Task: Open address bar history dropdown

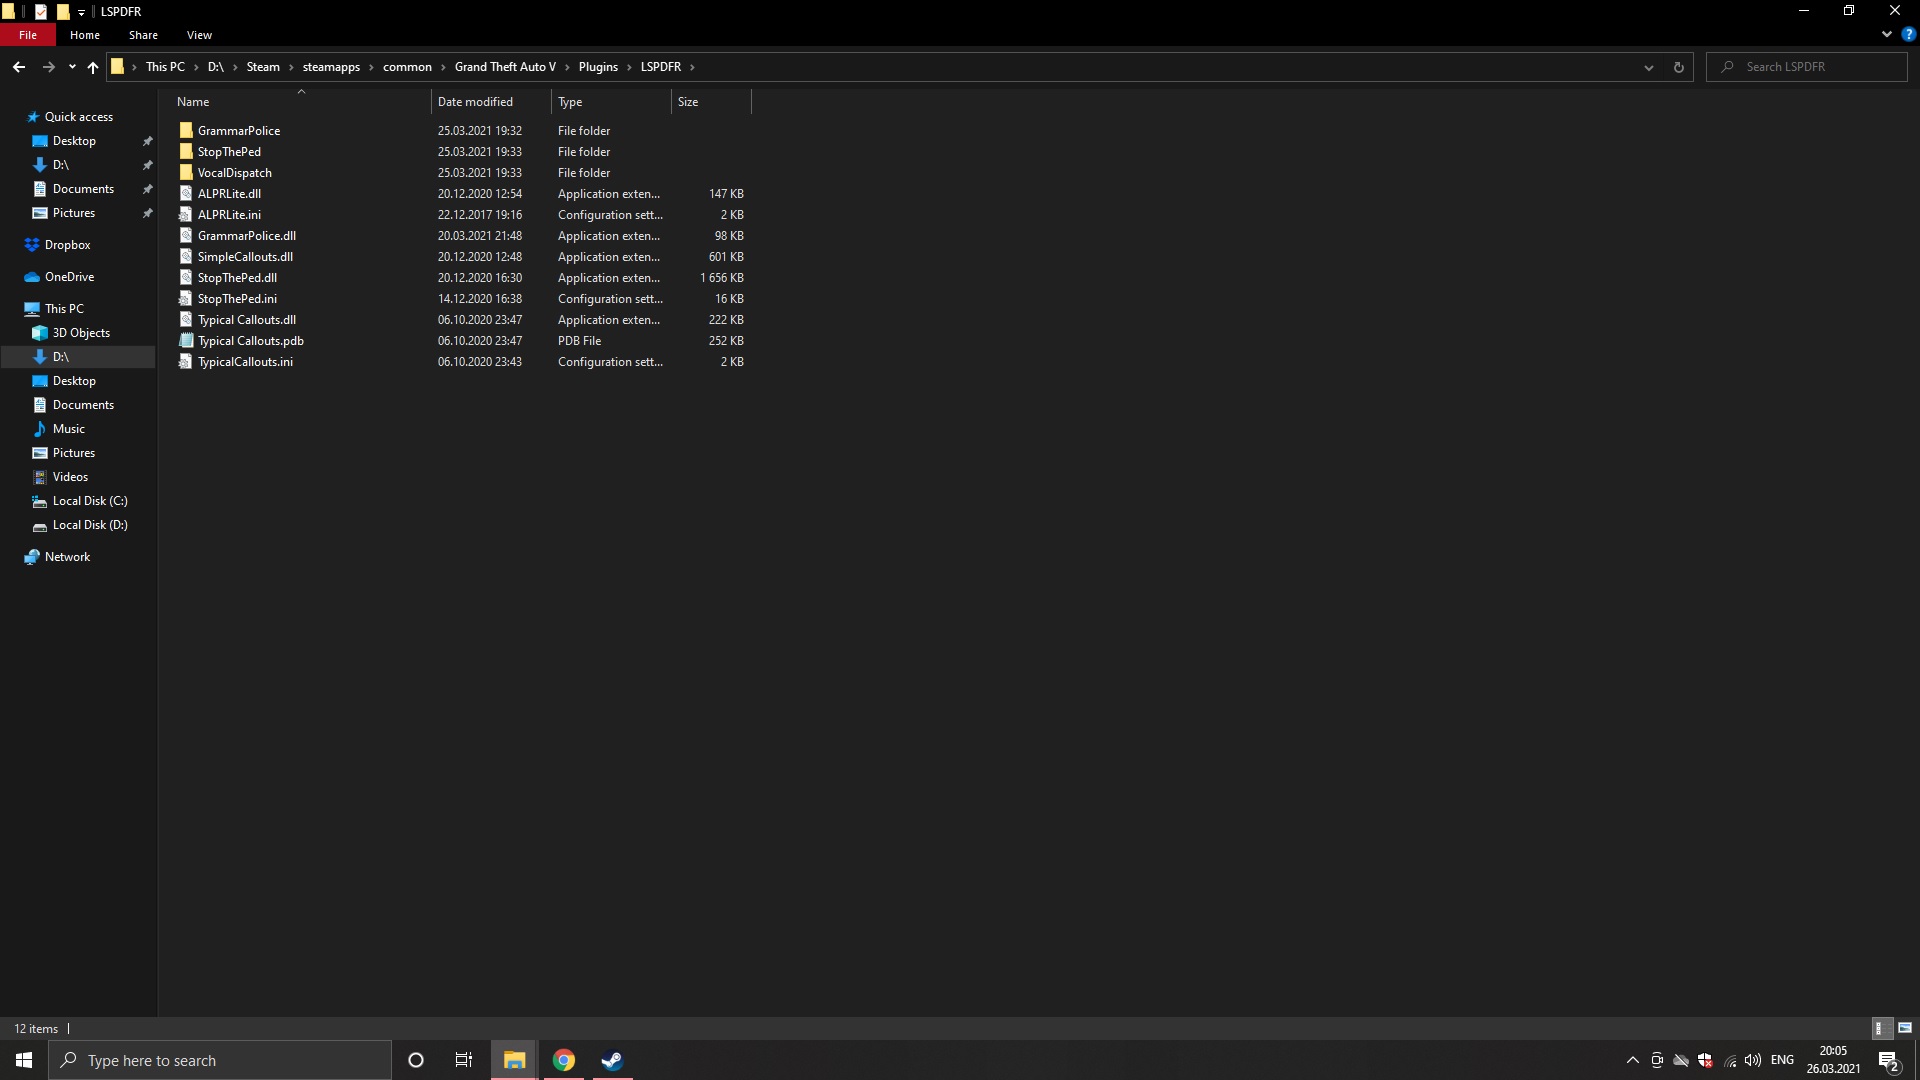Action: 1648,67
